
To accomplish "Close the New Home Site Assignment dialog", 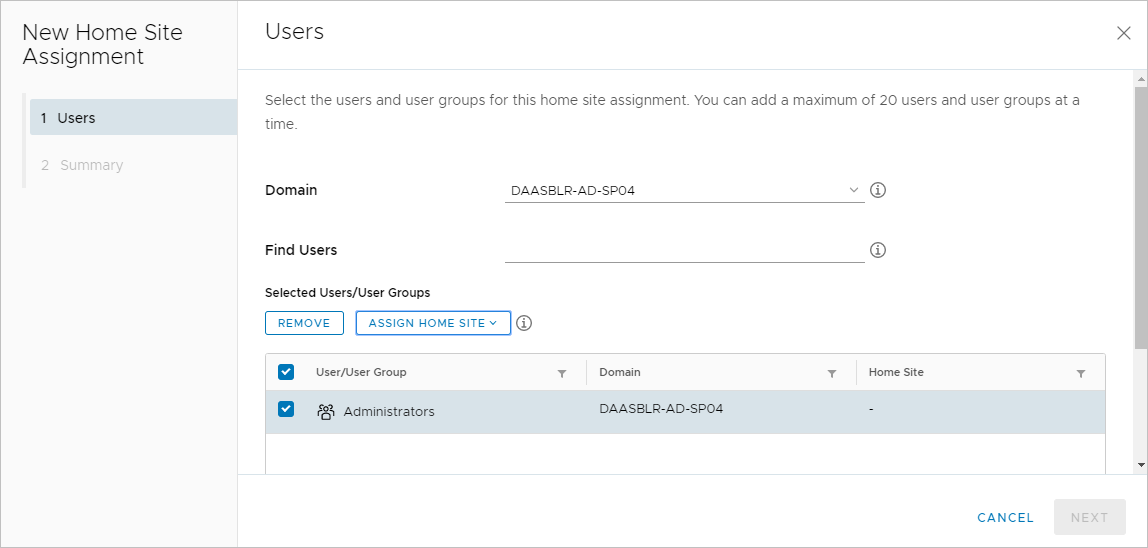I will [1123, 33].
